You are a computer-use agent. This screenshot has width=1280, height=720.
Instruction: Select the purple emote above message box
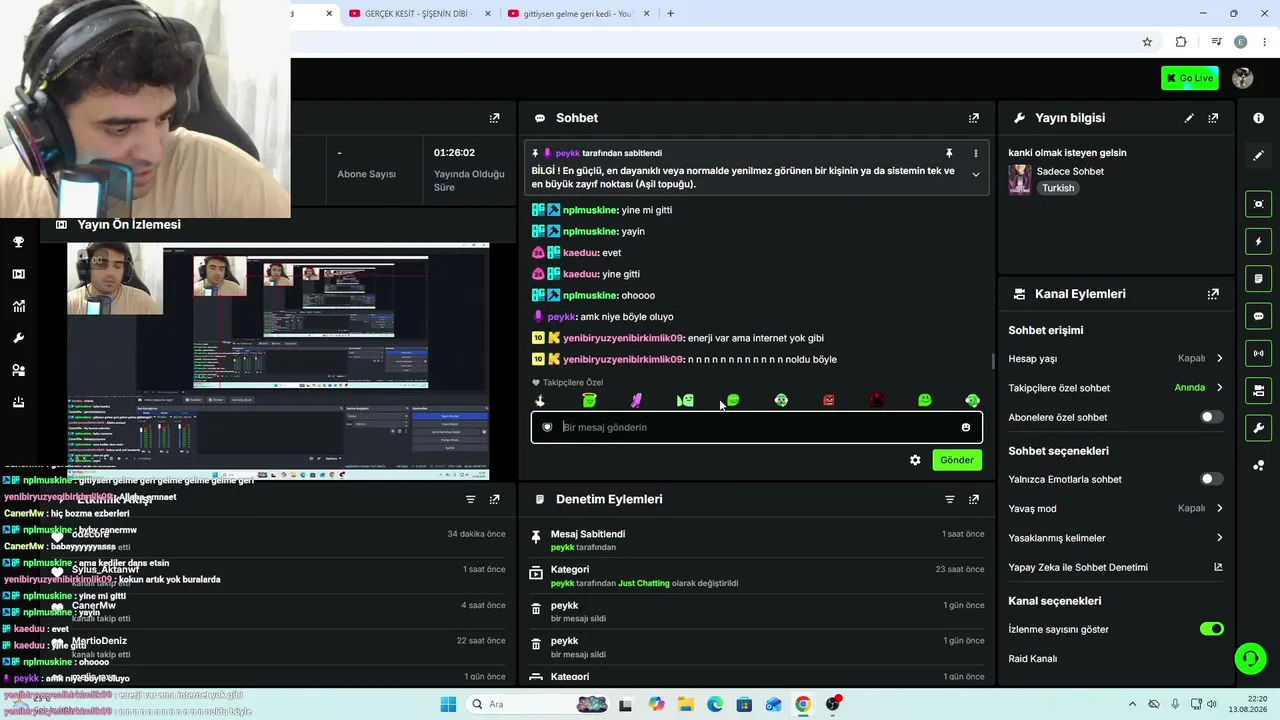636,400
